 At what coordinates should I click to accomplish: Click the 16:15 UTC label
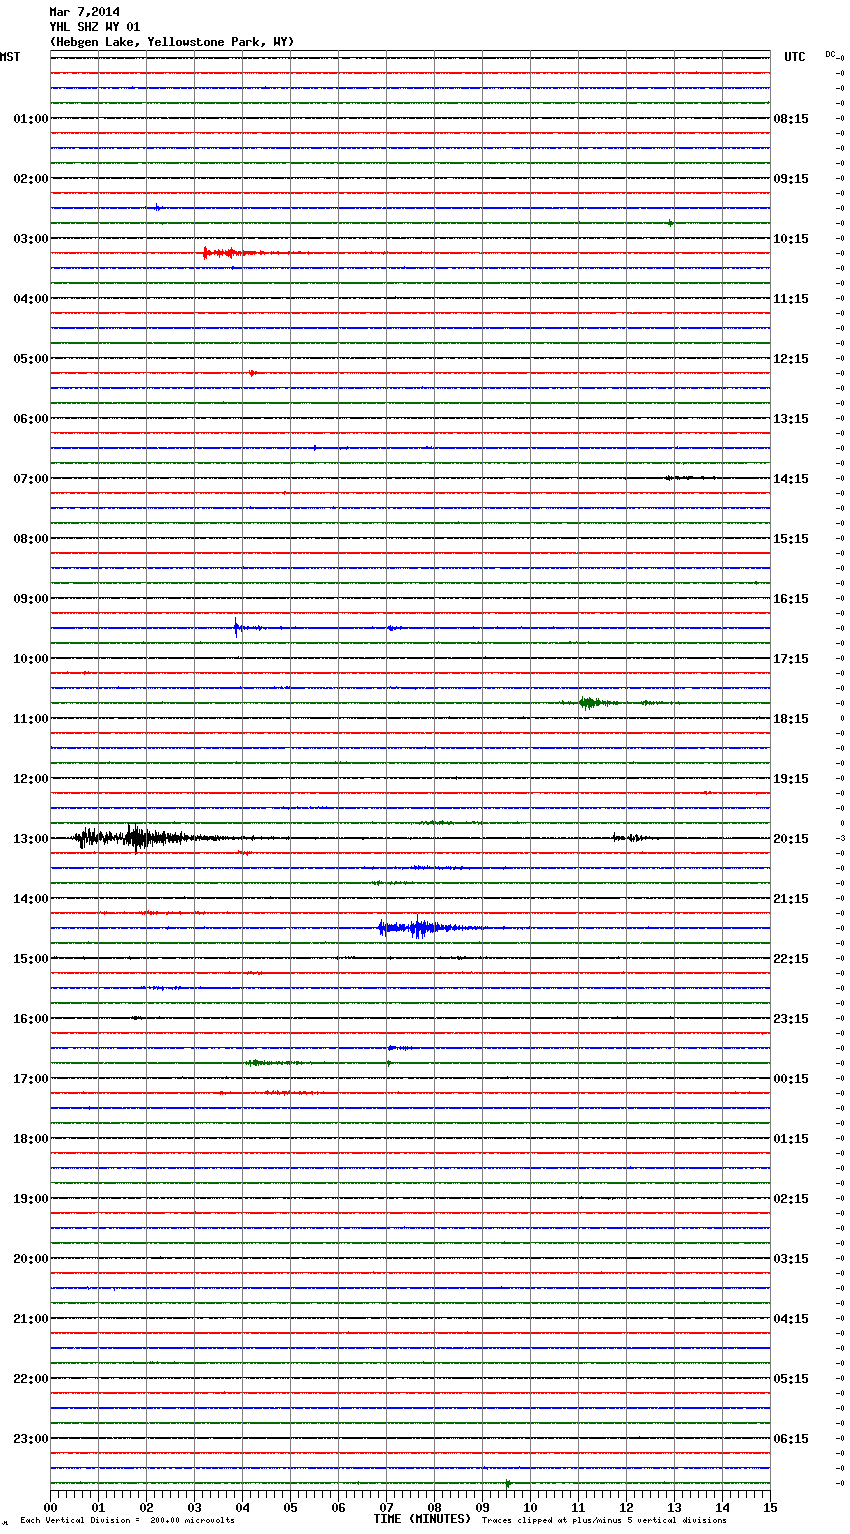pos(791,599)
